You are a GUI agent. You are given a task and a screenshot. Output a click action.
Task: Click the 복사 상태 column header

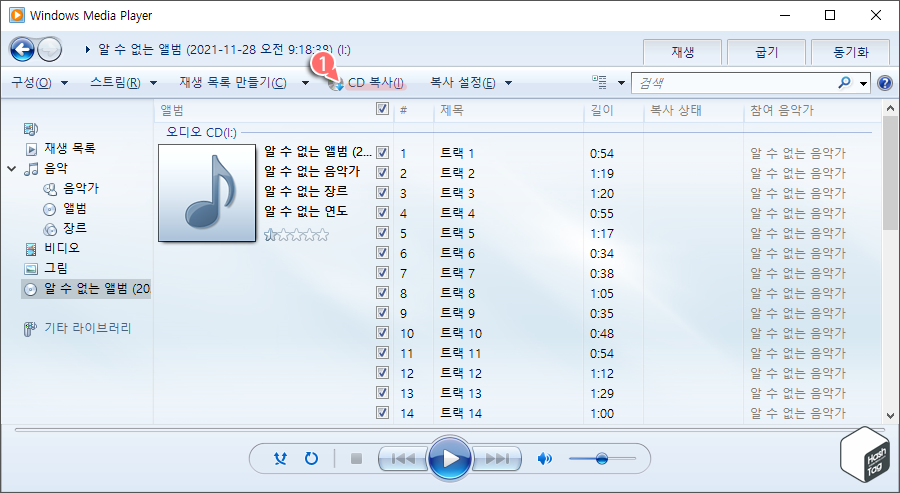pos(693,110)
